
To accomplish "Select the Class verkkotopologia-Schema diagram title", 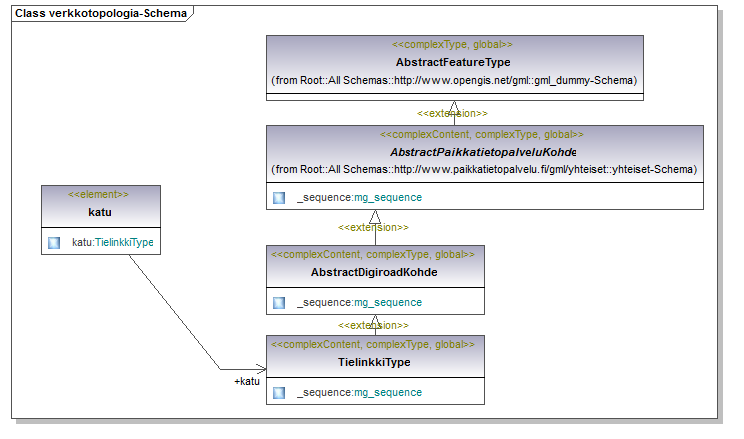I will point(98,13).
